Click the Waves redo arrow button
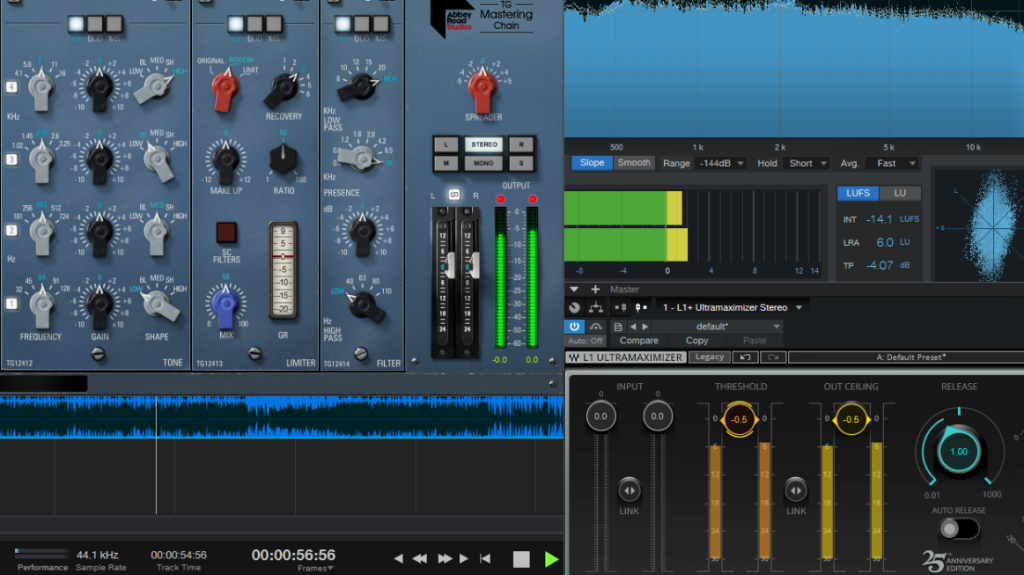The height and width of the screenshot is (575, 1024). click(773, 357)
